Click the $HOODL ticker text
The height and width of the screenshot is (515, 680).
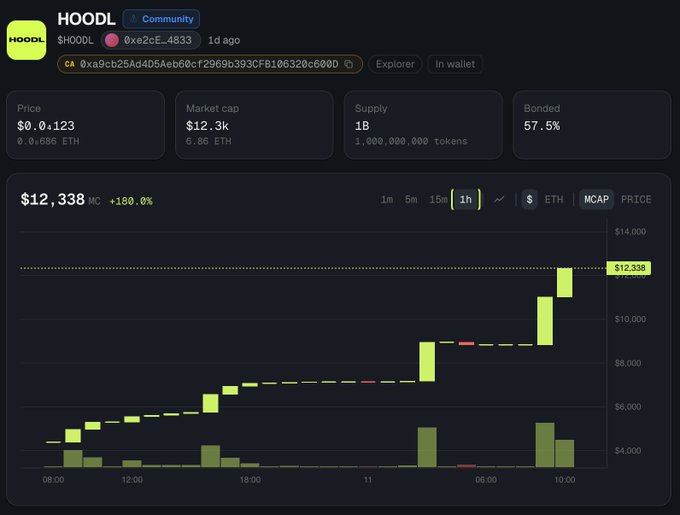point(75,40)
